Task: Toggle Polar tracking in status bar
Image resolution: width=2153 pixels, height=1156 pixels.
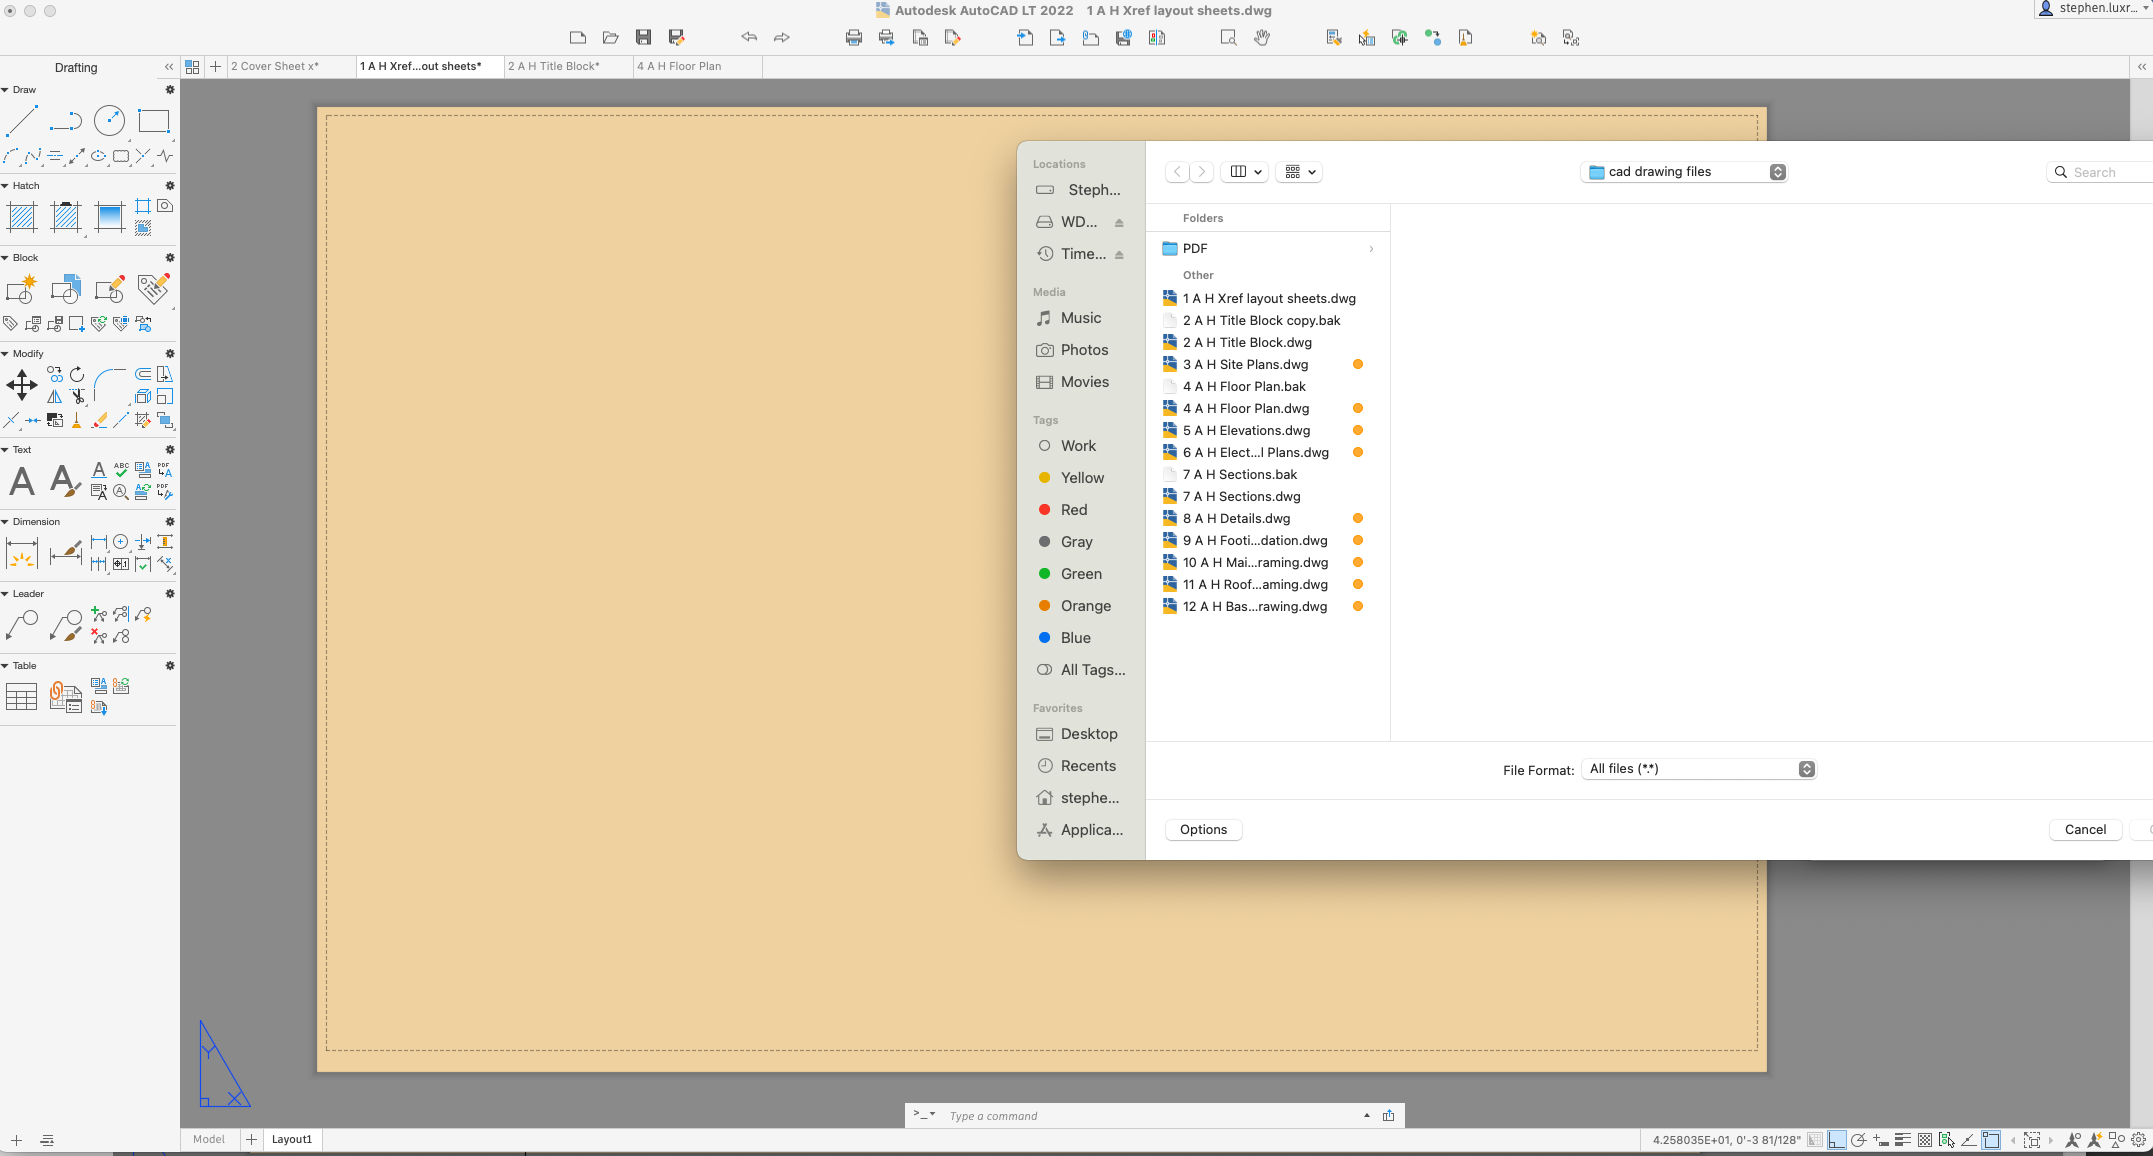Action: click(1858, 1140)
